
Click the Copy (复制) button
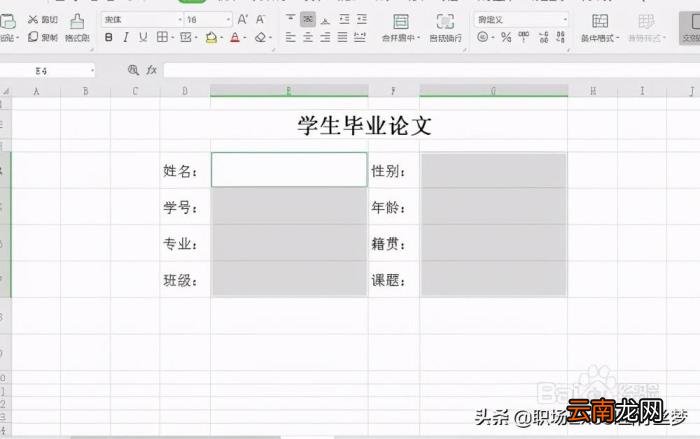[43, 37]
